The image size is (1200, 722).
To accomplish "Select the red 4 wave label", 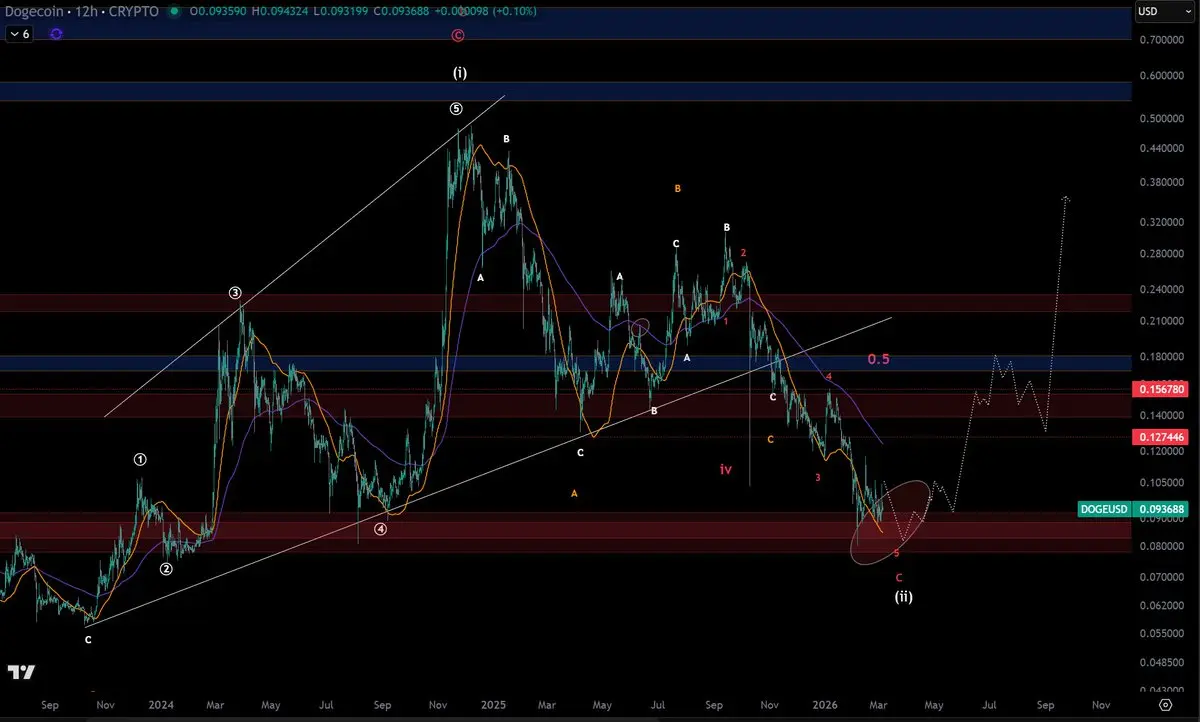I will (x=829, y=376).
